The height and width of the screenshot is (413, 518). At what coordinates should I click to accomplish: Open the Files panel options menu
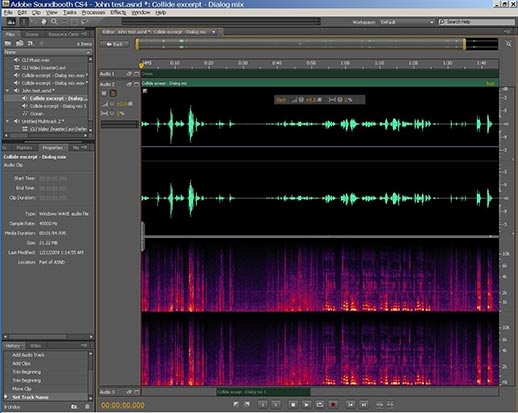pos(84,34)
